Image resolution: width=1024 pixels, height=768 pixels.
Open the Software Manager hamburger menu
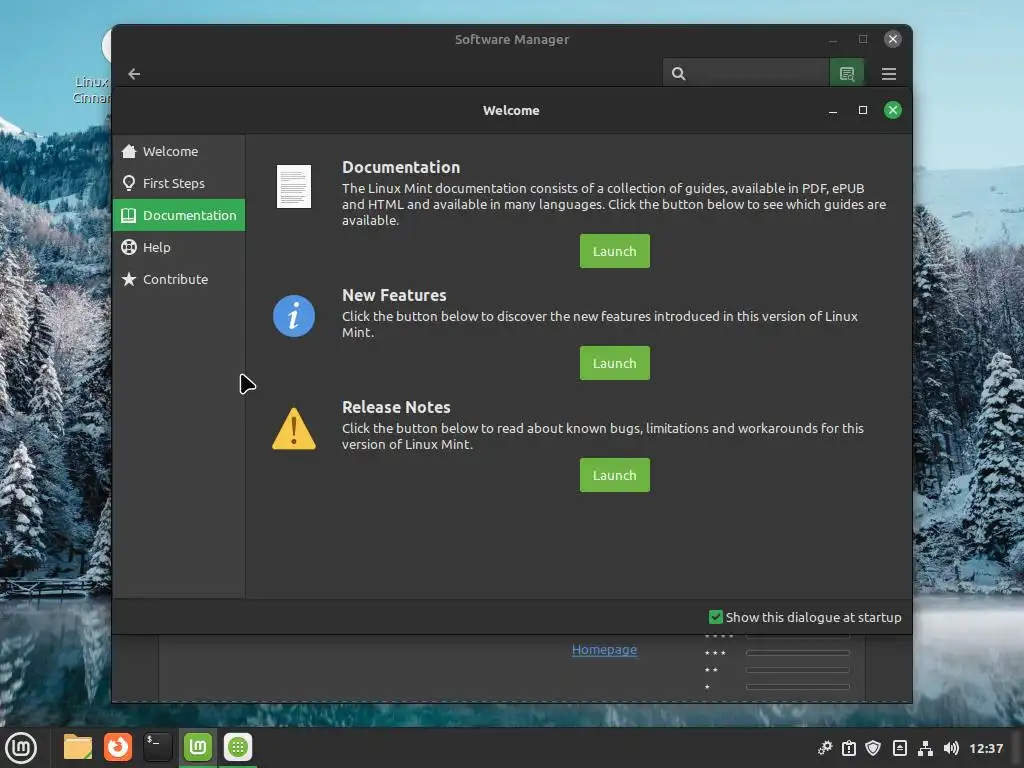coord(889,74)
